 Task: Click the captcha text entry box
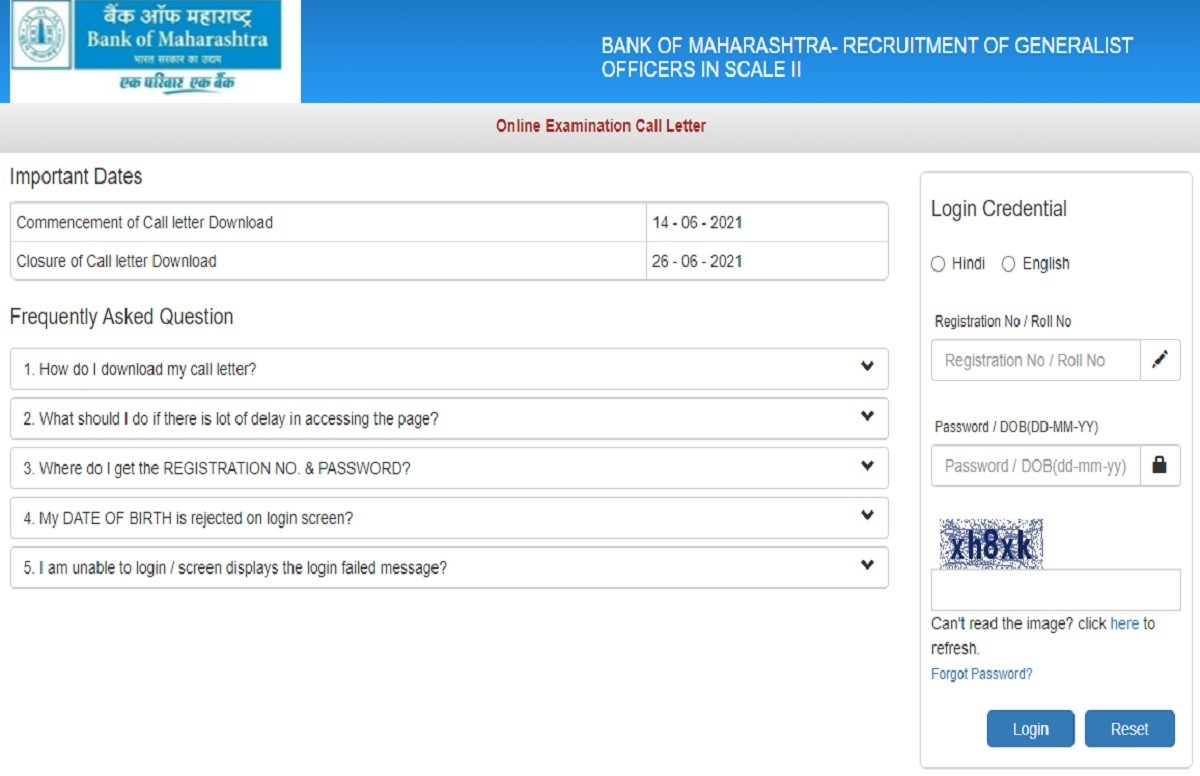[x=1055, y=590]
